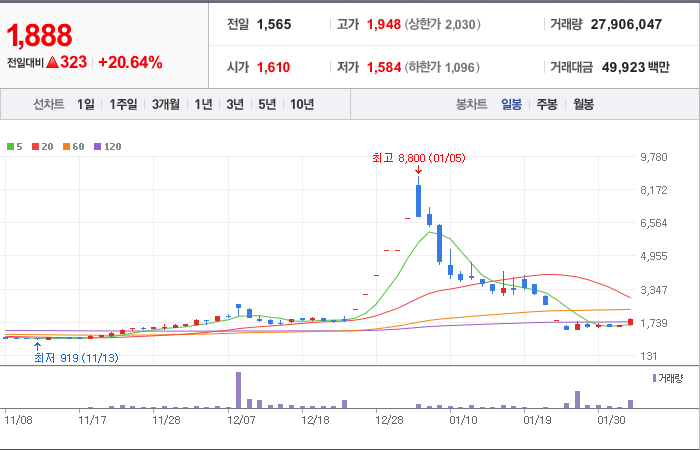The image size is (700, 450).
Task: Click the 11/17 date axis label
Action: point(92,420)
